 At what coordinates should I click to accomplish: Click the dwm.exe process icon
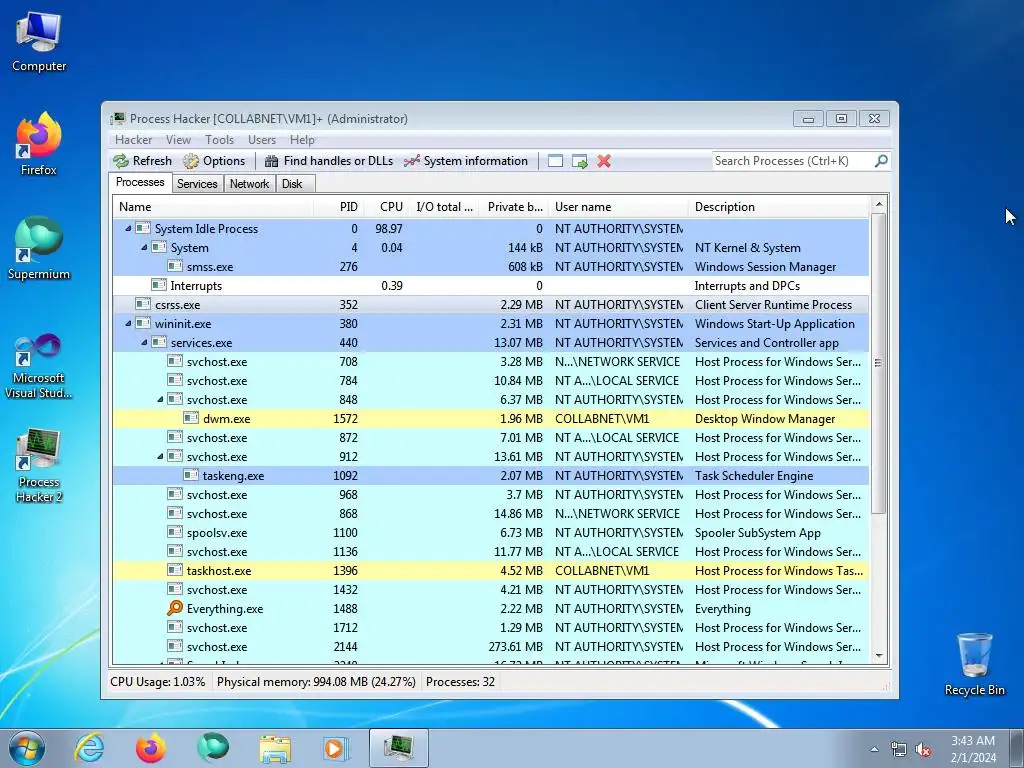click(191, 418)
